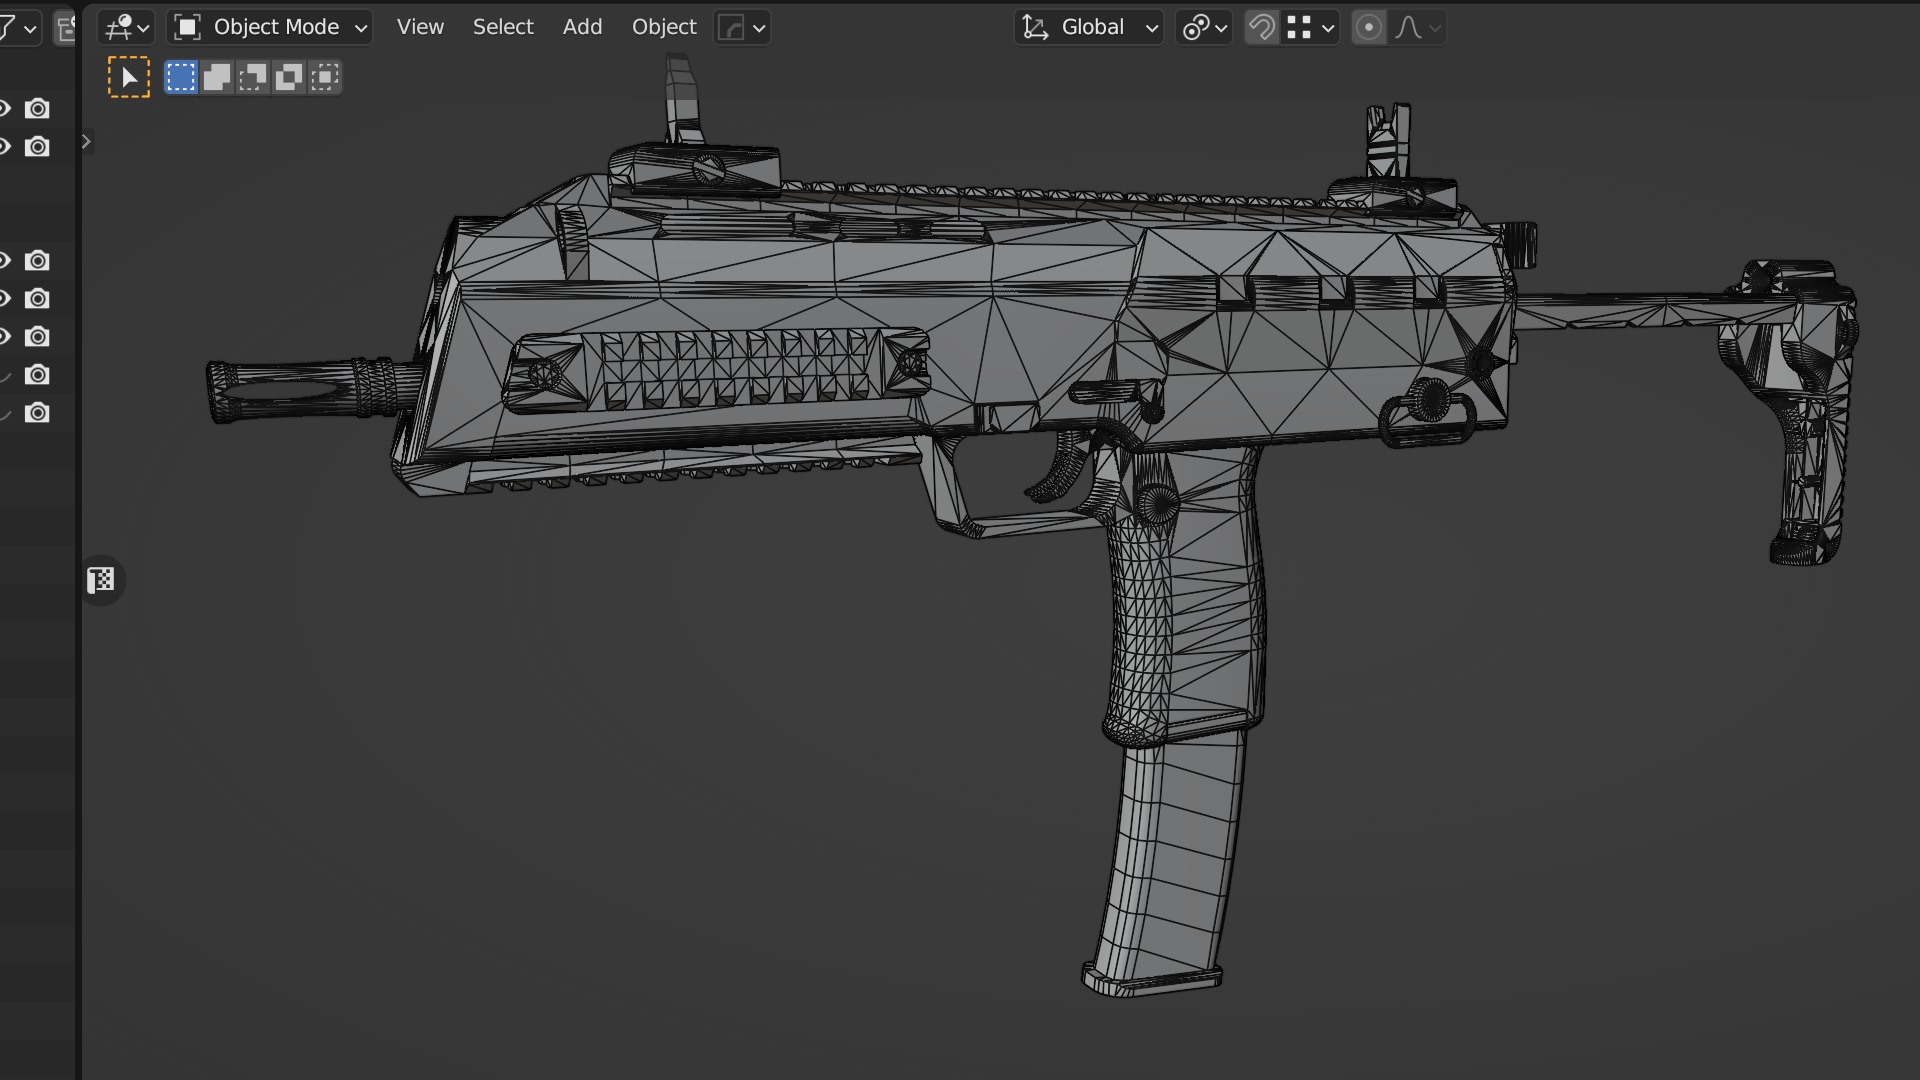Open the proportional editing falloff dropdown
1920x1080 pixels.
[1417, 27]
